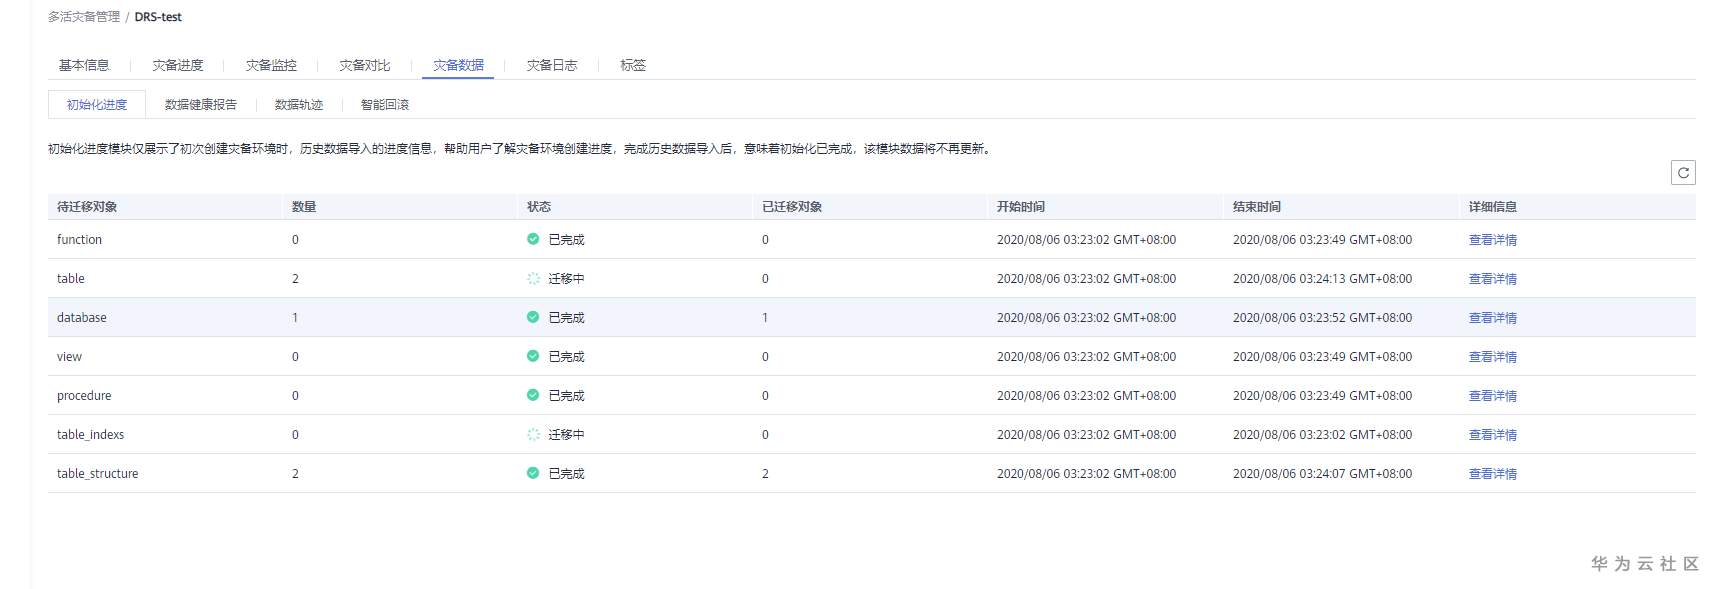
Task: Click the green check icon in view row
Action: click(x=533, y=356)
